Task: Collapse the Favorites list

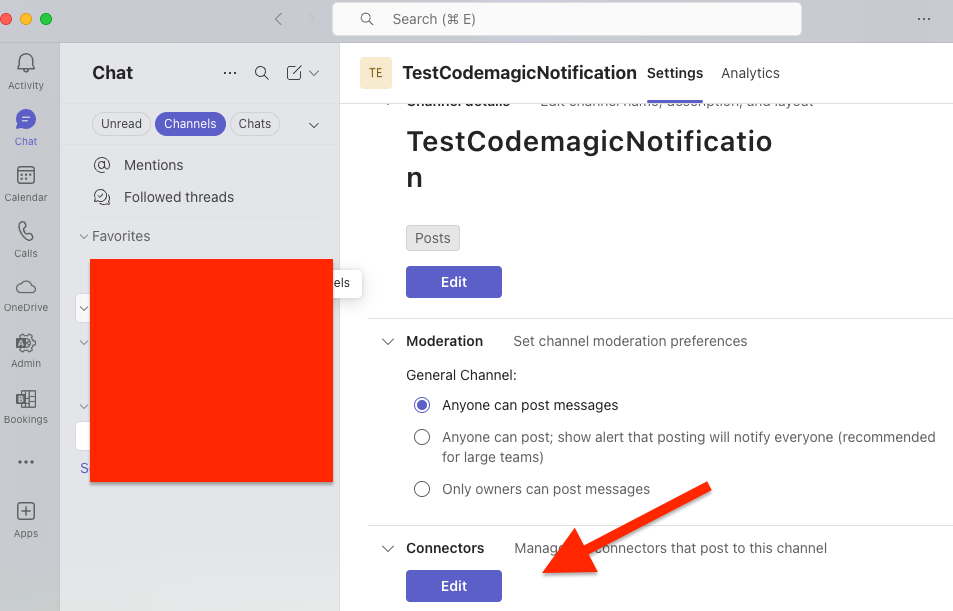Action: tap(84, 236)
